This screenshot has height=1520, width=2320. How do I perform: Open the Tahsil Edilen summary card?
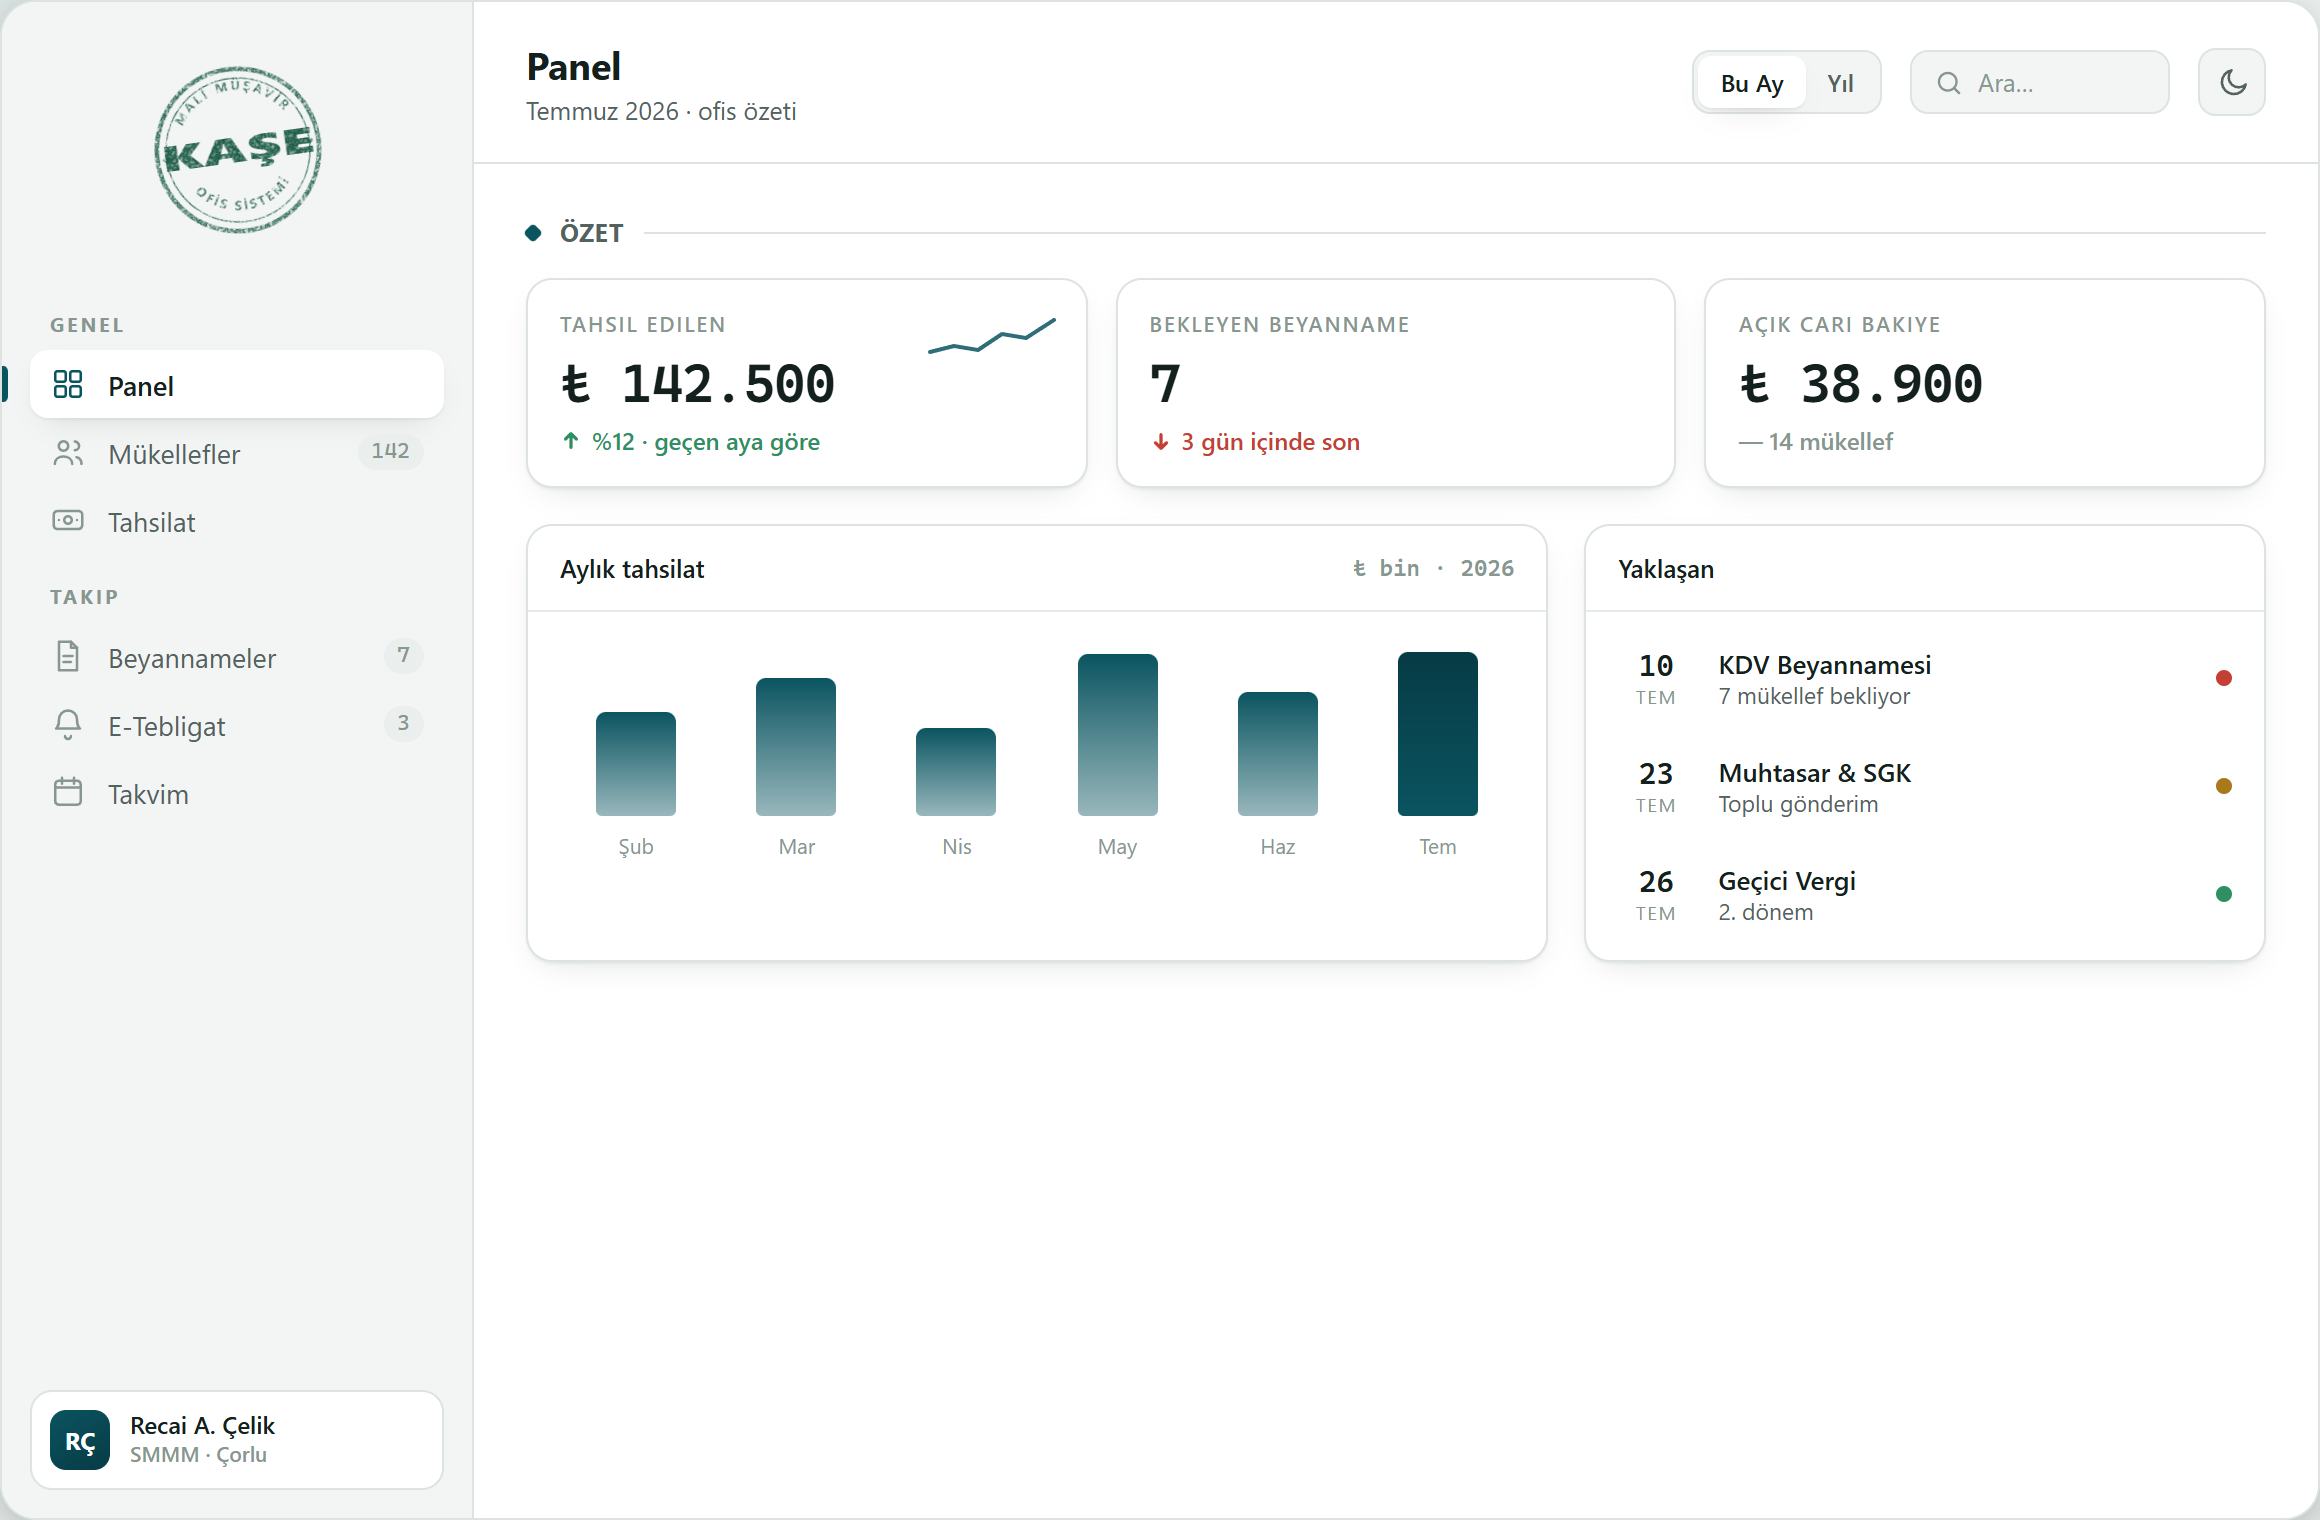(806, 383)
